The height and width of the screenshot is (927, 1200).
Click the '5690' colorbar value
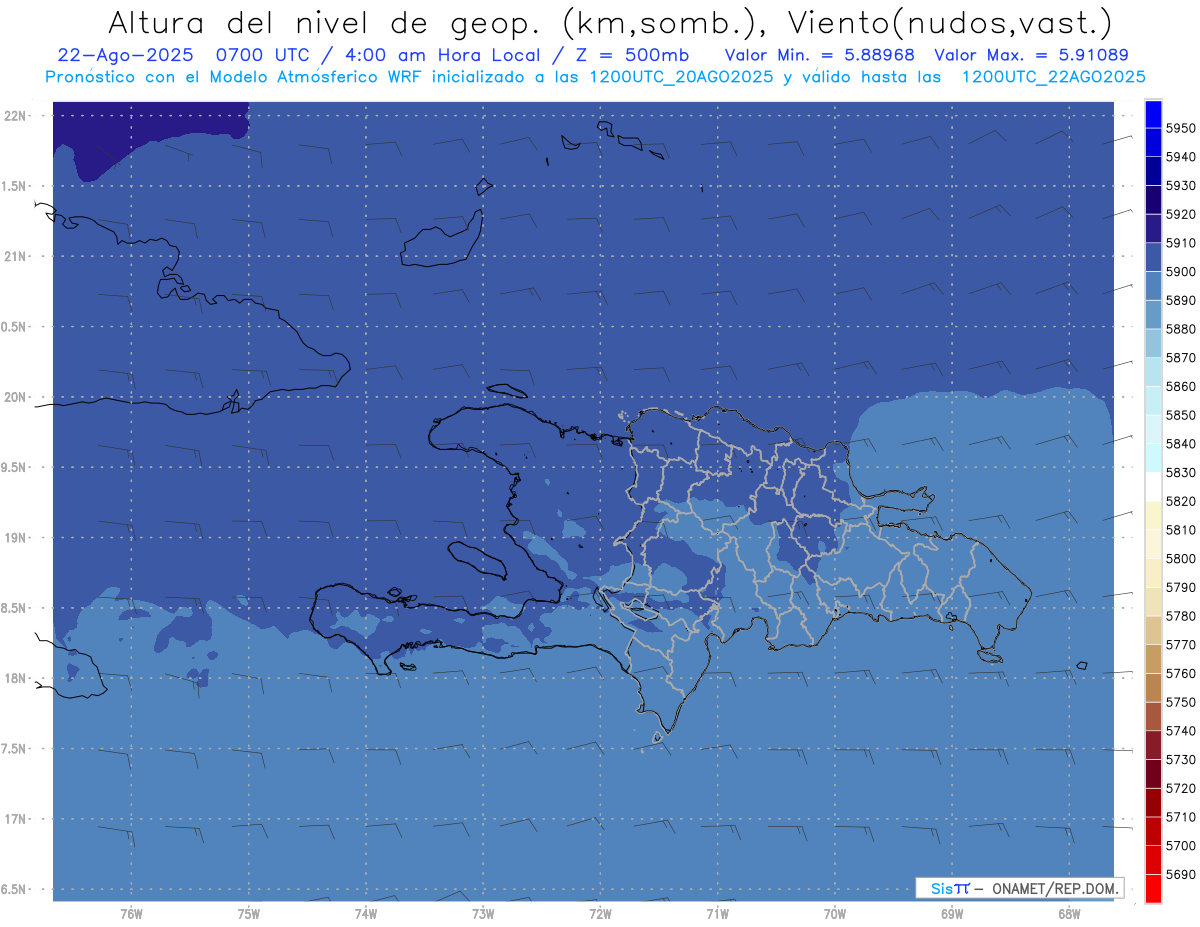tap(1180, 874)
